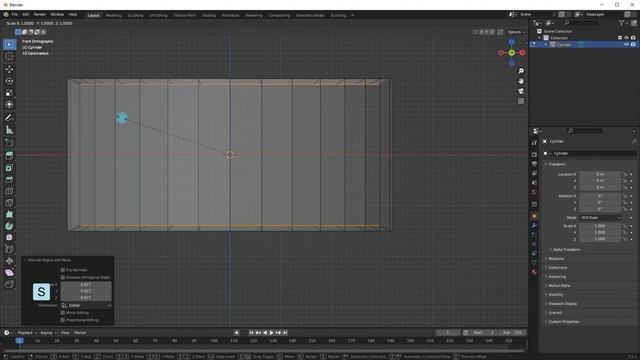The image size is (640, 360).
Task: Open the Orientation Global dropdown
Action: click(86, 306)
